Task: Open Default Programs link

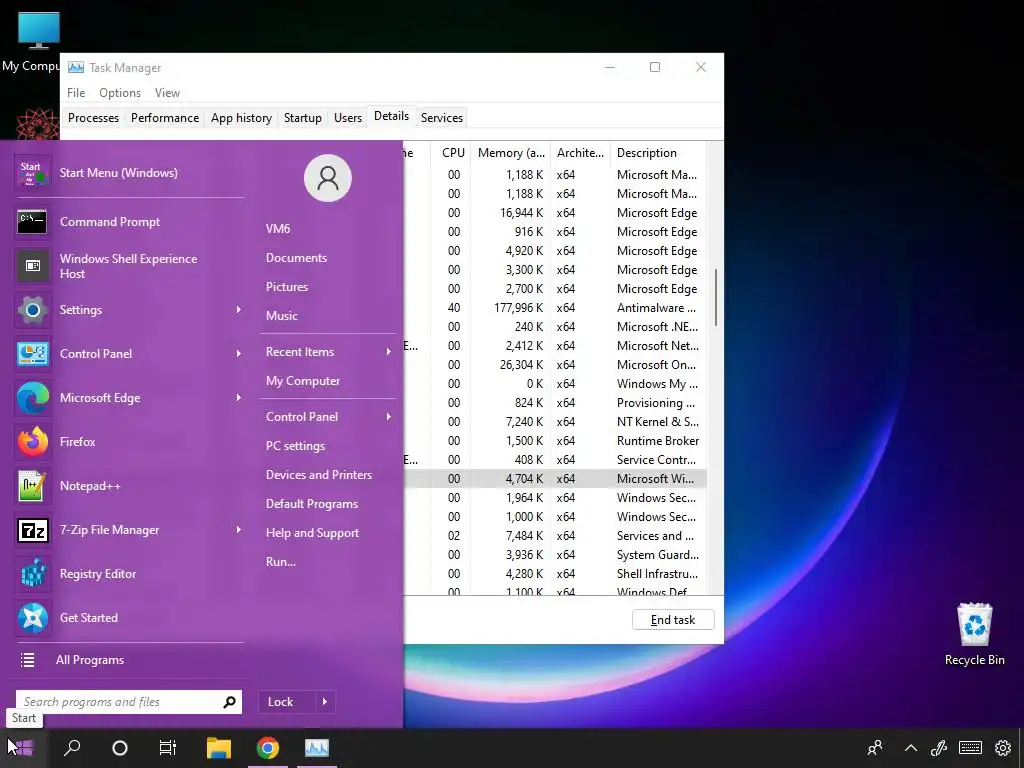Action: [312, 504]
